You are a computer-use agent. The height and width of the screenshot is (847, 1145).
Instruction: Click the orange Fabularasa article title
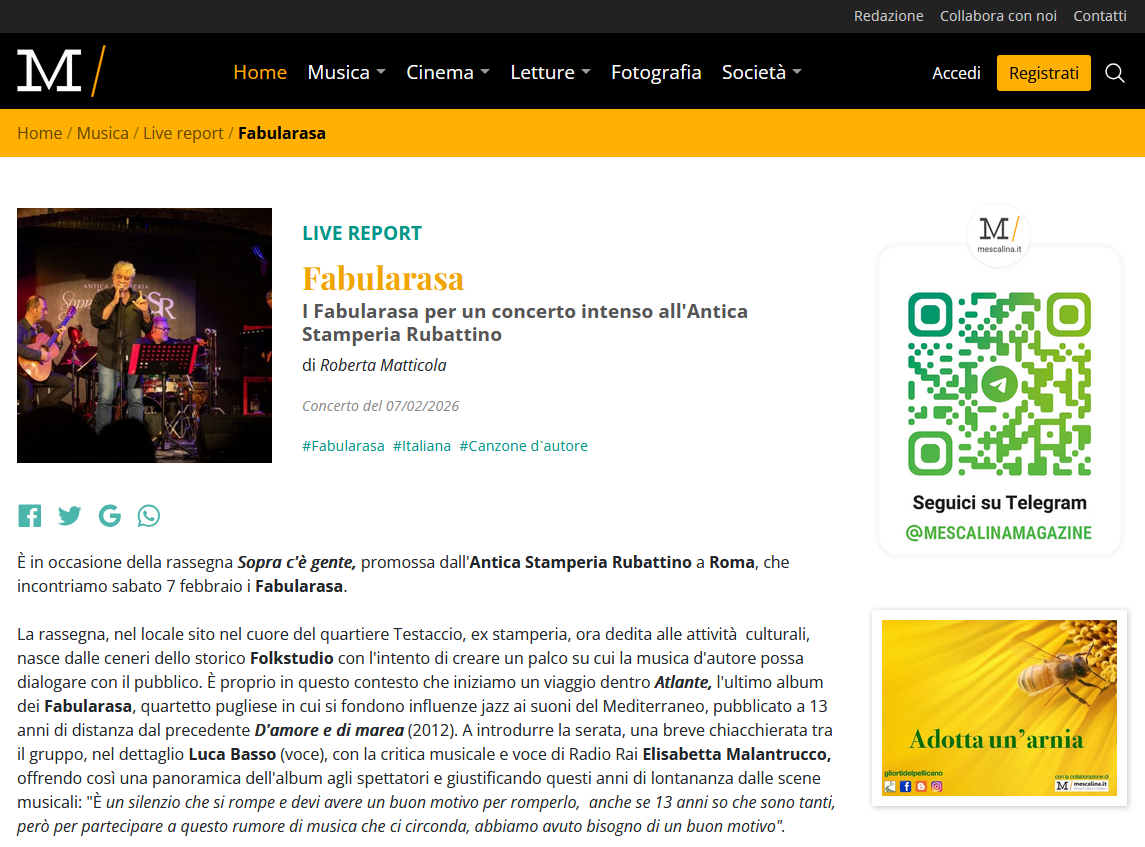(x=383, y=278)
